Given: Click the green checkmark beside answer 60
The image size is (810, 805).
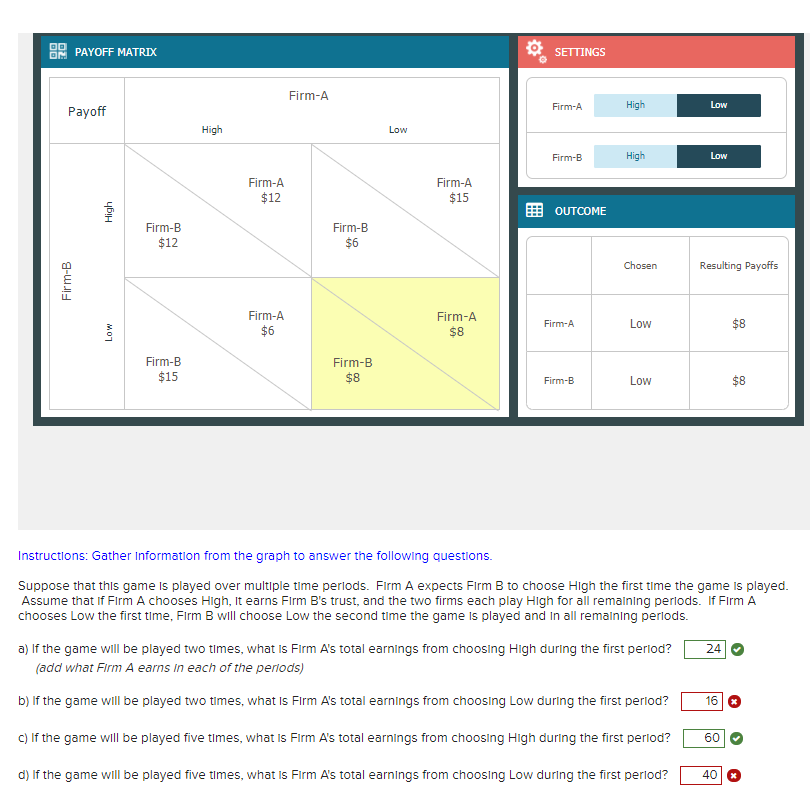Looking at the screenshot, I should (x=735, y=738).
